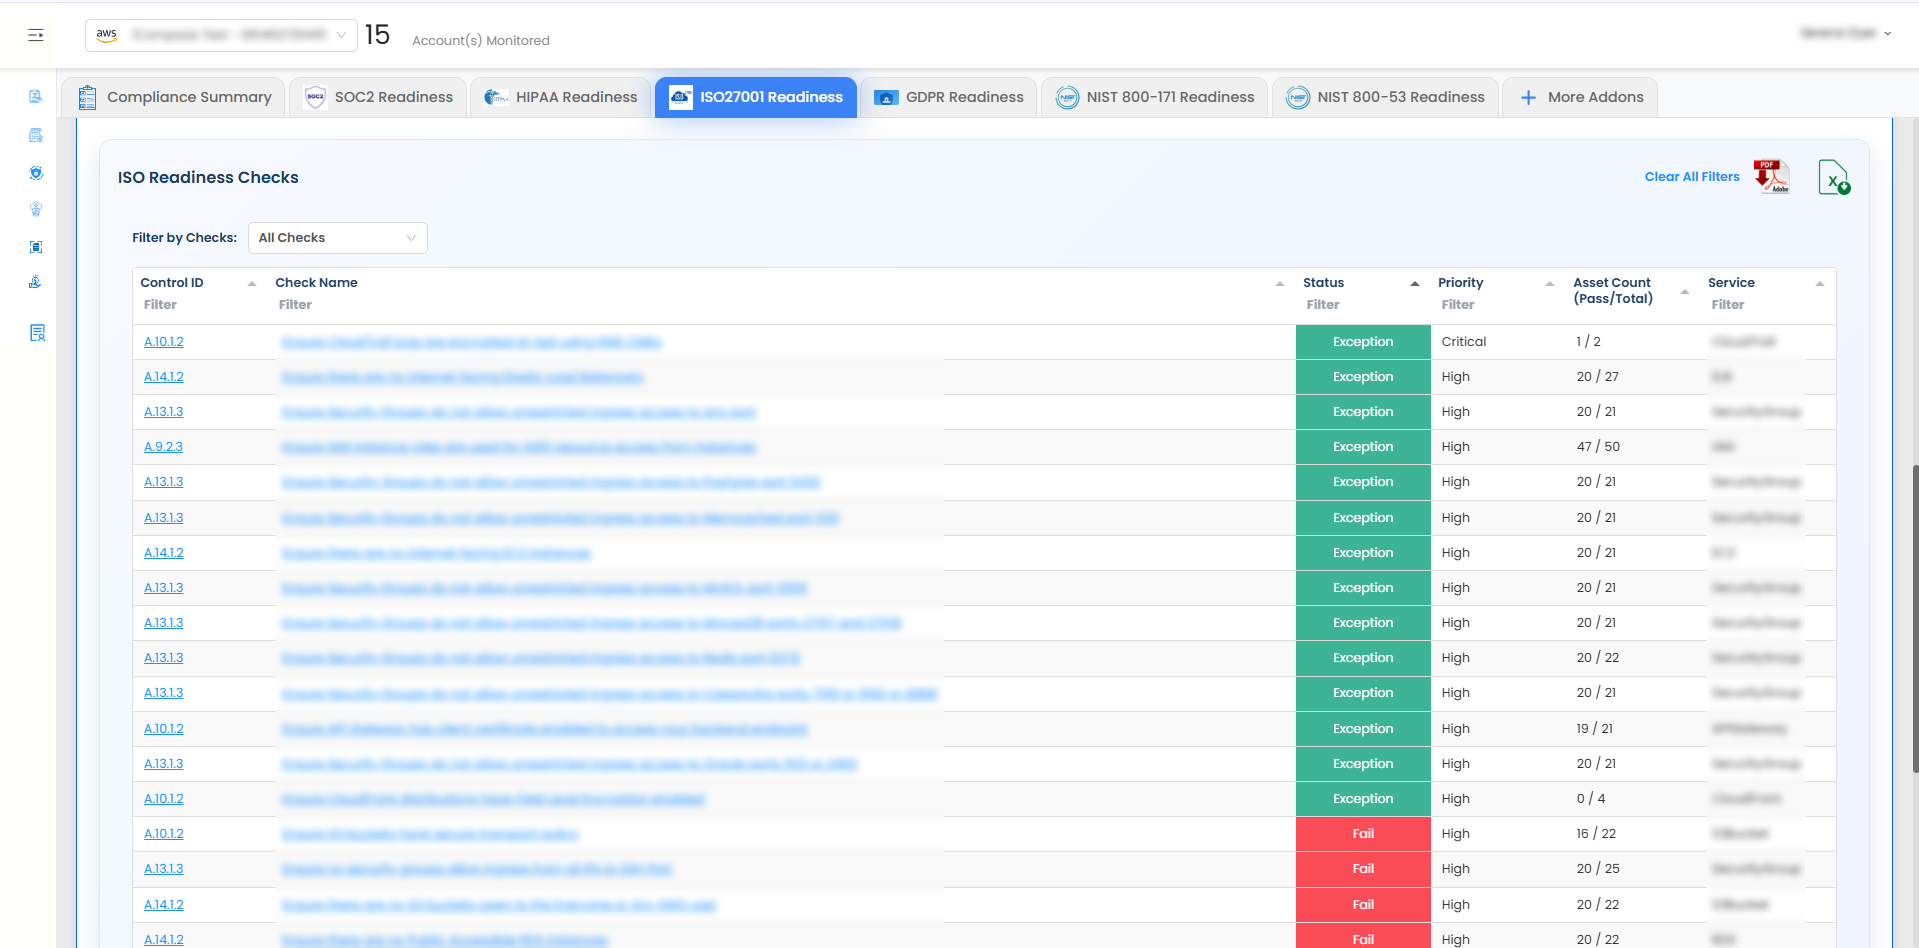Image resolution: width=1919 pixels, height=948 pixels.
Task: Expand the AWS account selector dropdown
Action: (340, 33)
